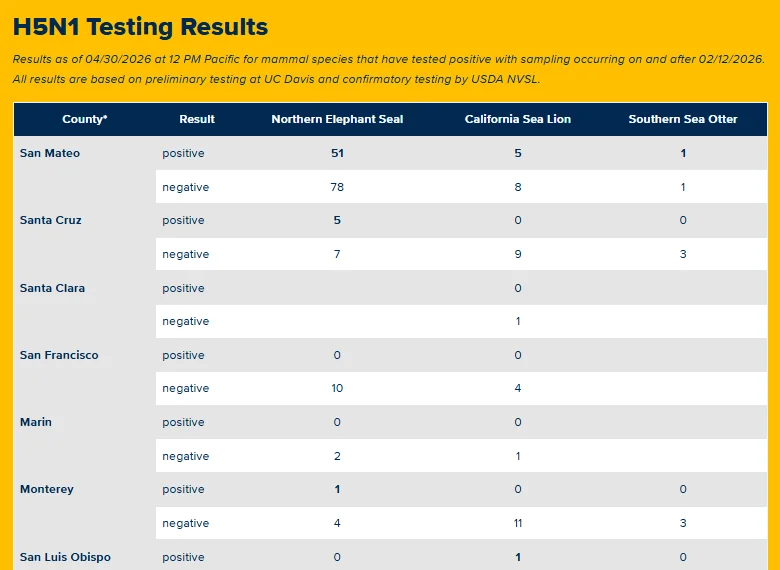780x570 pixels.
Task: Click the 'Southern Sea Otter' column header
Action: tap(683, 119)
